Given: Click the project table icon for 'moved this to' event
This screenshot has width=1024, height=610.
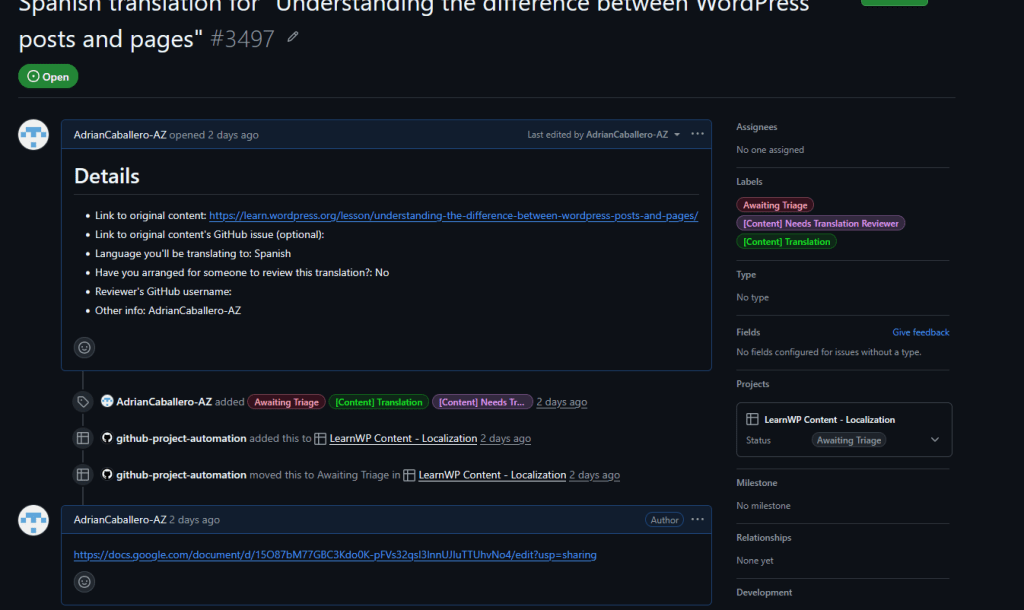Looking at the screenshot, I should pyautogui.click(x=83, y=475).
